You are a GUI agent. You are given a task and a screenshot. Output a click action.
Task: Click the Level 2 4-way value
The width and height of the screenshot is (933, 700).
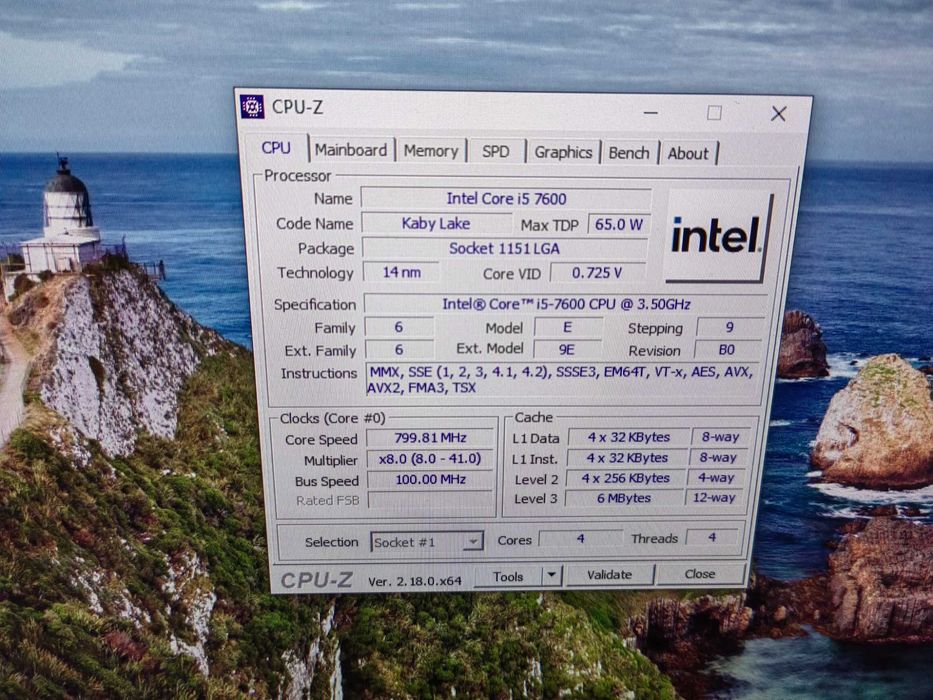(x=716, y=477)
